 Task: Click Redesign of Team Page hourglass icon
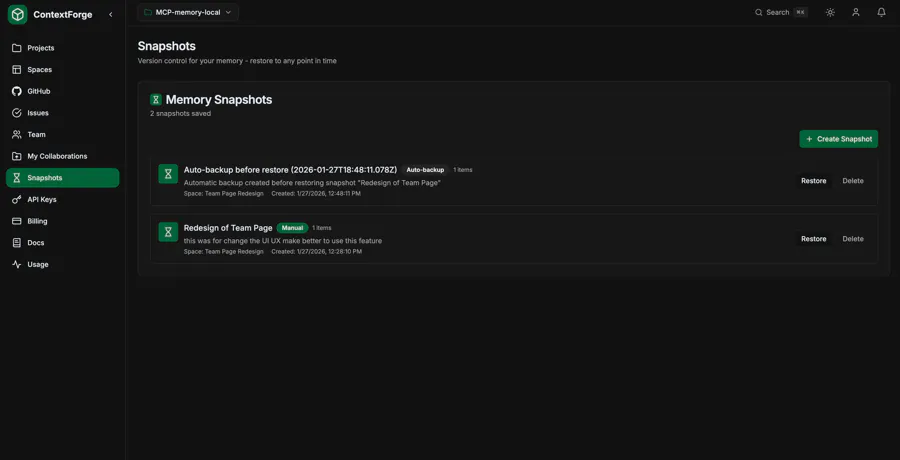[168, 232]
